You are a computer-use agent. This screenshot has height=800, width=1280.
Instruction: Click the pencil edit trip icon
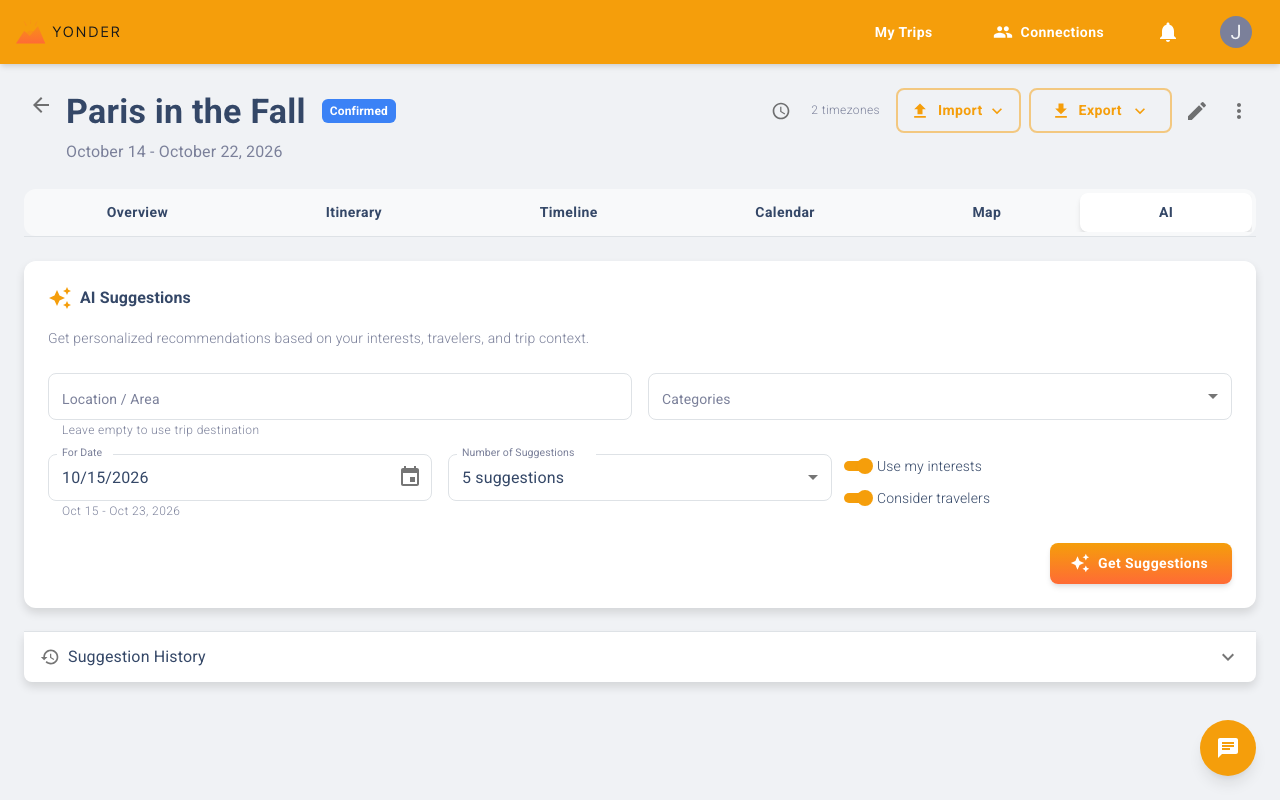(x=1197, y=111)
